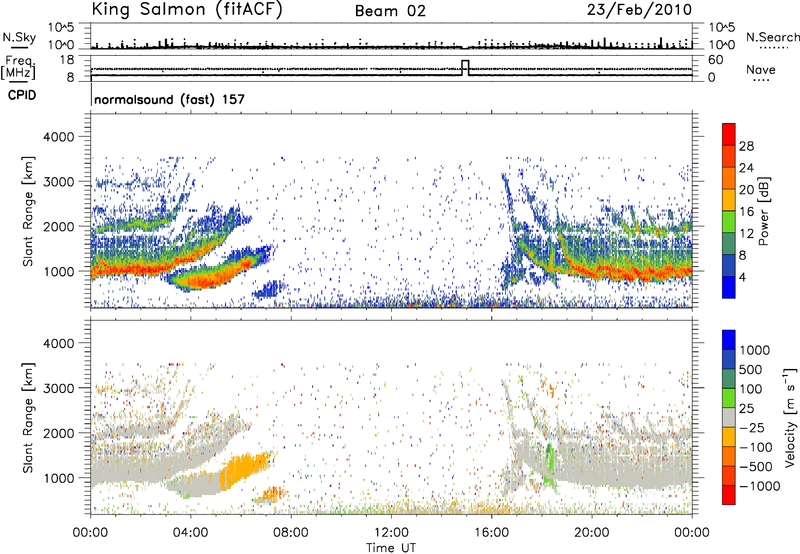800x554 pixels.
Task: Click the frequency axis value '18'
Action: (x=67, y=60)
